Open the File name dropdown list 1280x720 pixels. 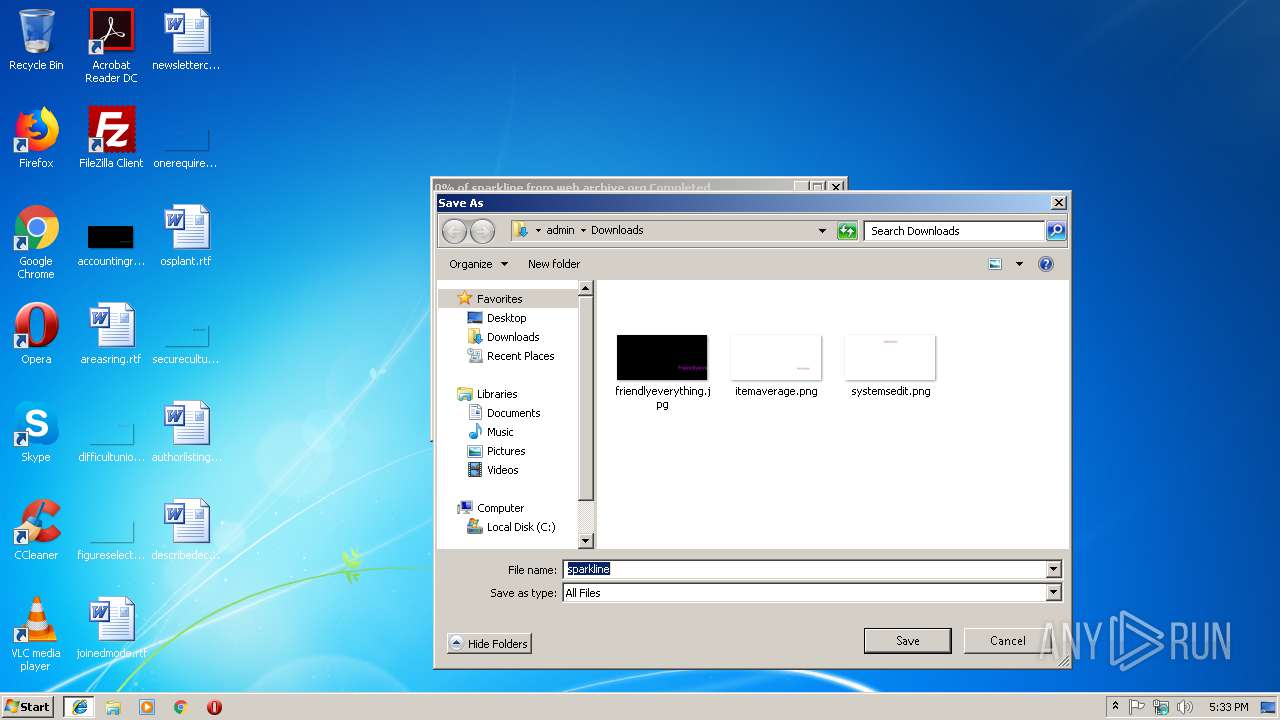coord(1053,569)
